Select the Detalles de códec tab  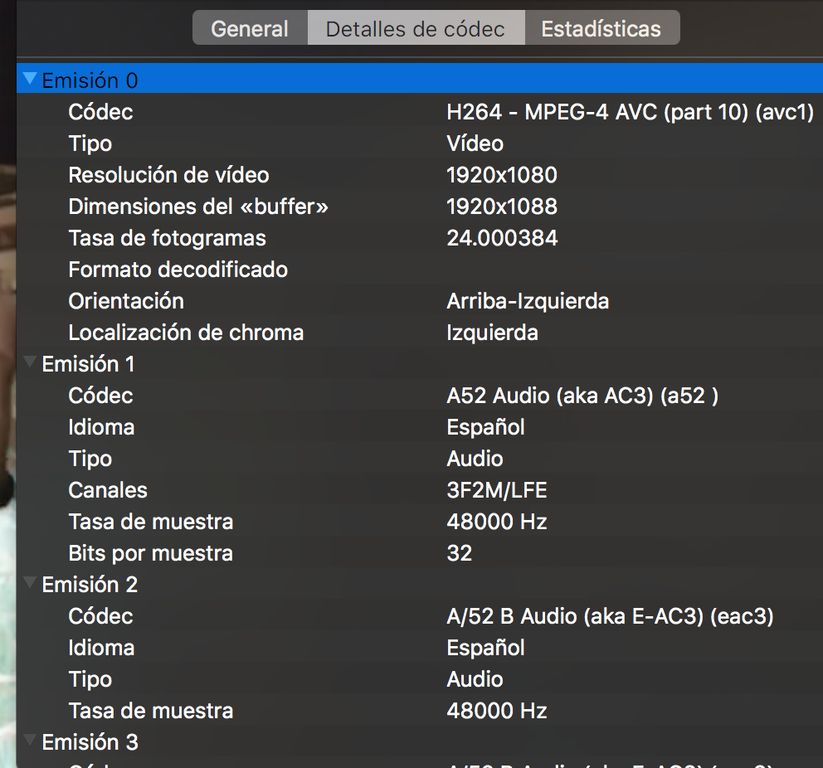click(415, 29)
